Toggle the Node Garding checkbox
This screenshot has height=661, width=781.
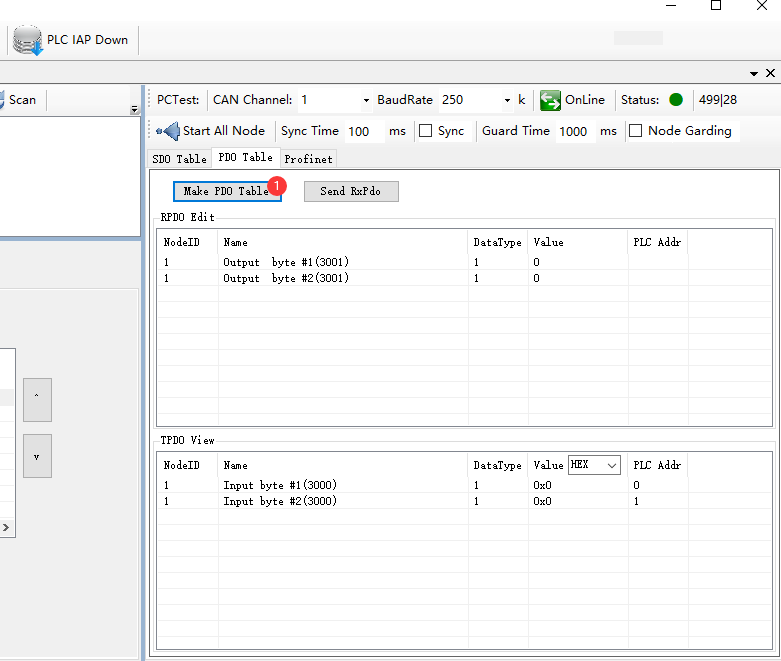635,131
